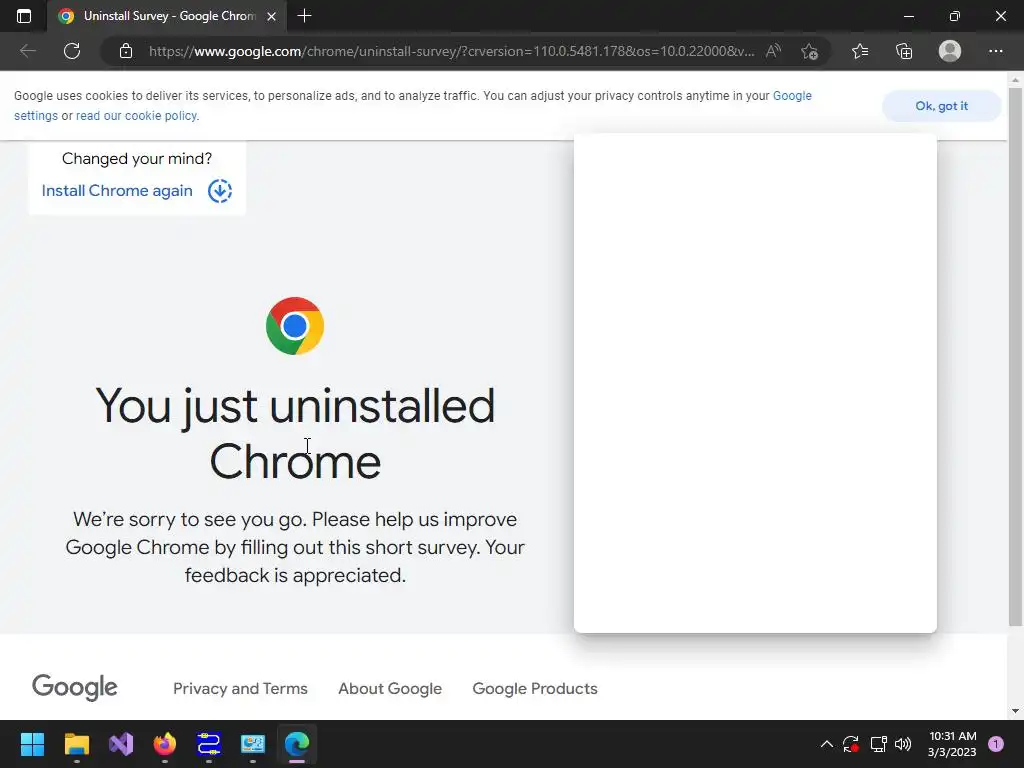This screenshot has width=1024, height=768.
Task: Open the Favorites list icon
Action: [x=860, y=51]
